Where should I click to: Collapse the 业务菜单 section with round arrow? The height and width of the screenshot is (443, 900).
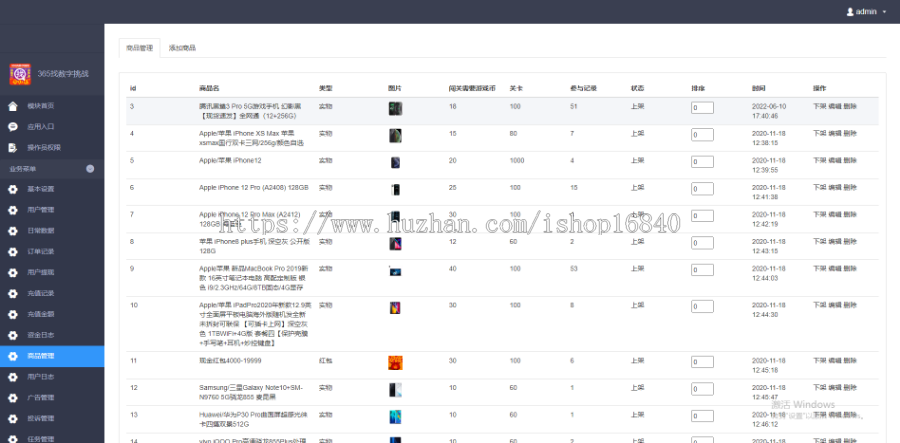click(90, 169)
